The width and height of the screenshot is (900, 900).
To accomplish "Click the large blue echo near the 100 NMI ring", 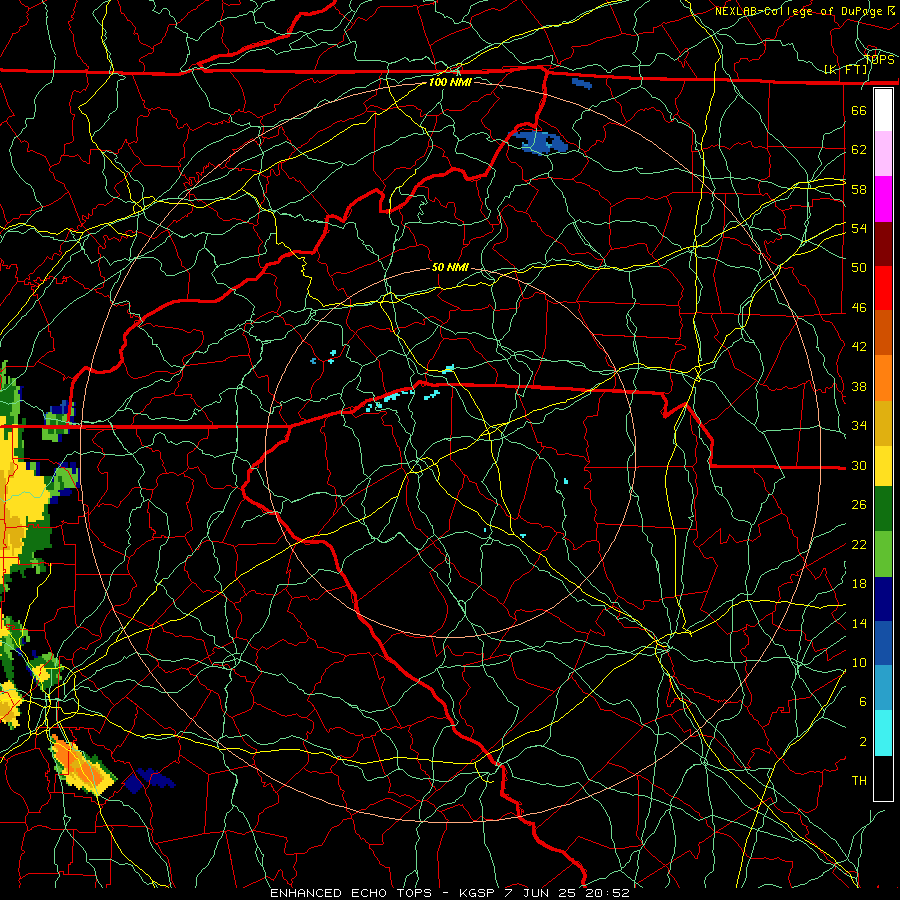I will tap(538, 142).
